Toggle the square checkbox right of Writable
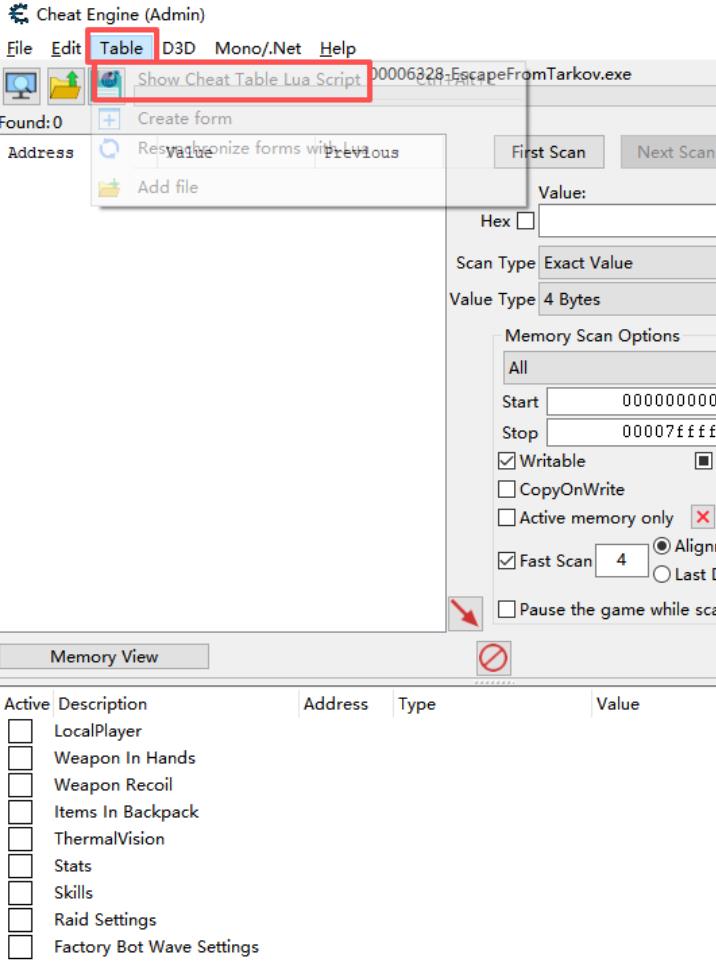This screenshot has height=967, width=716. click(703, 461)
